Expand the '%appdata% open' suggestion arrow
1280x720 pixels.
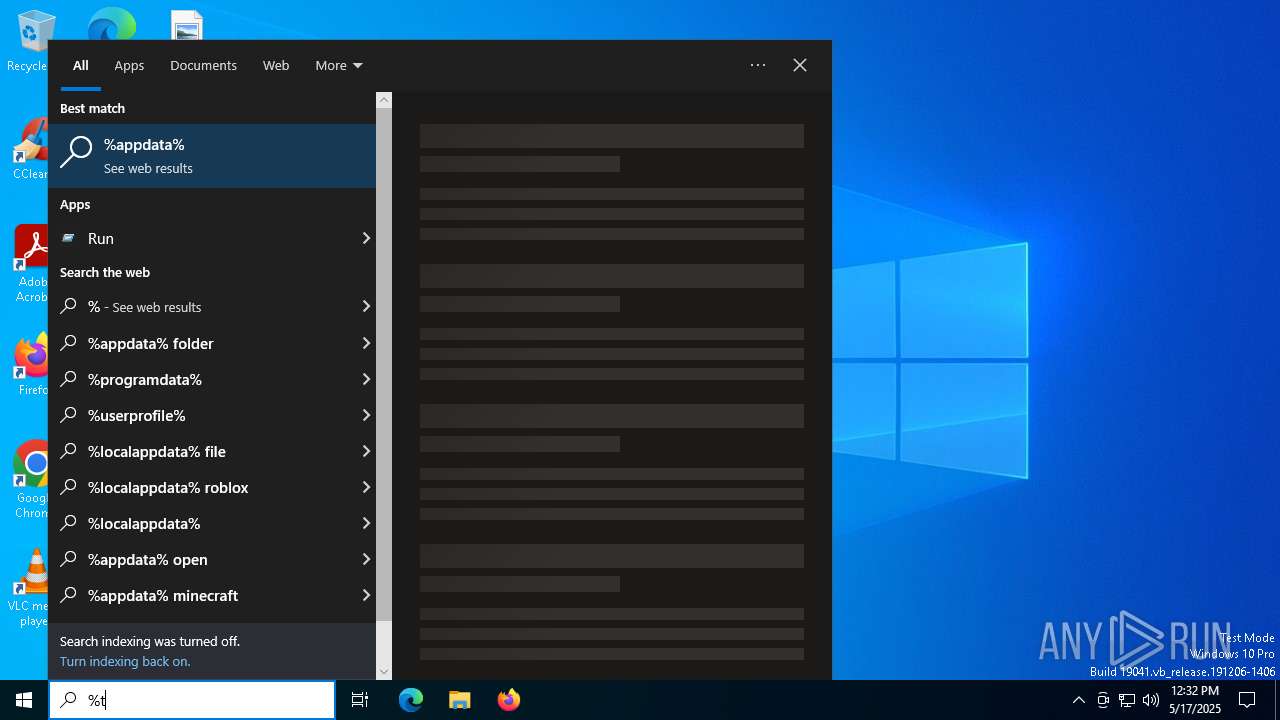tap(366, 559)
